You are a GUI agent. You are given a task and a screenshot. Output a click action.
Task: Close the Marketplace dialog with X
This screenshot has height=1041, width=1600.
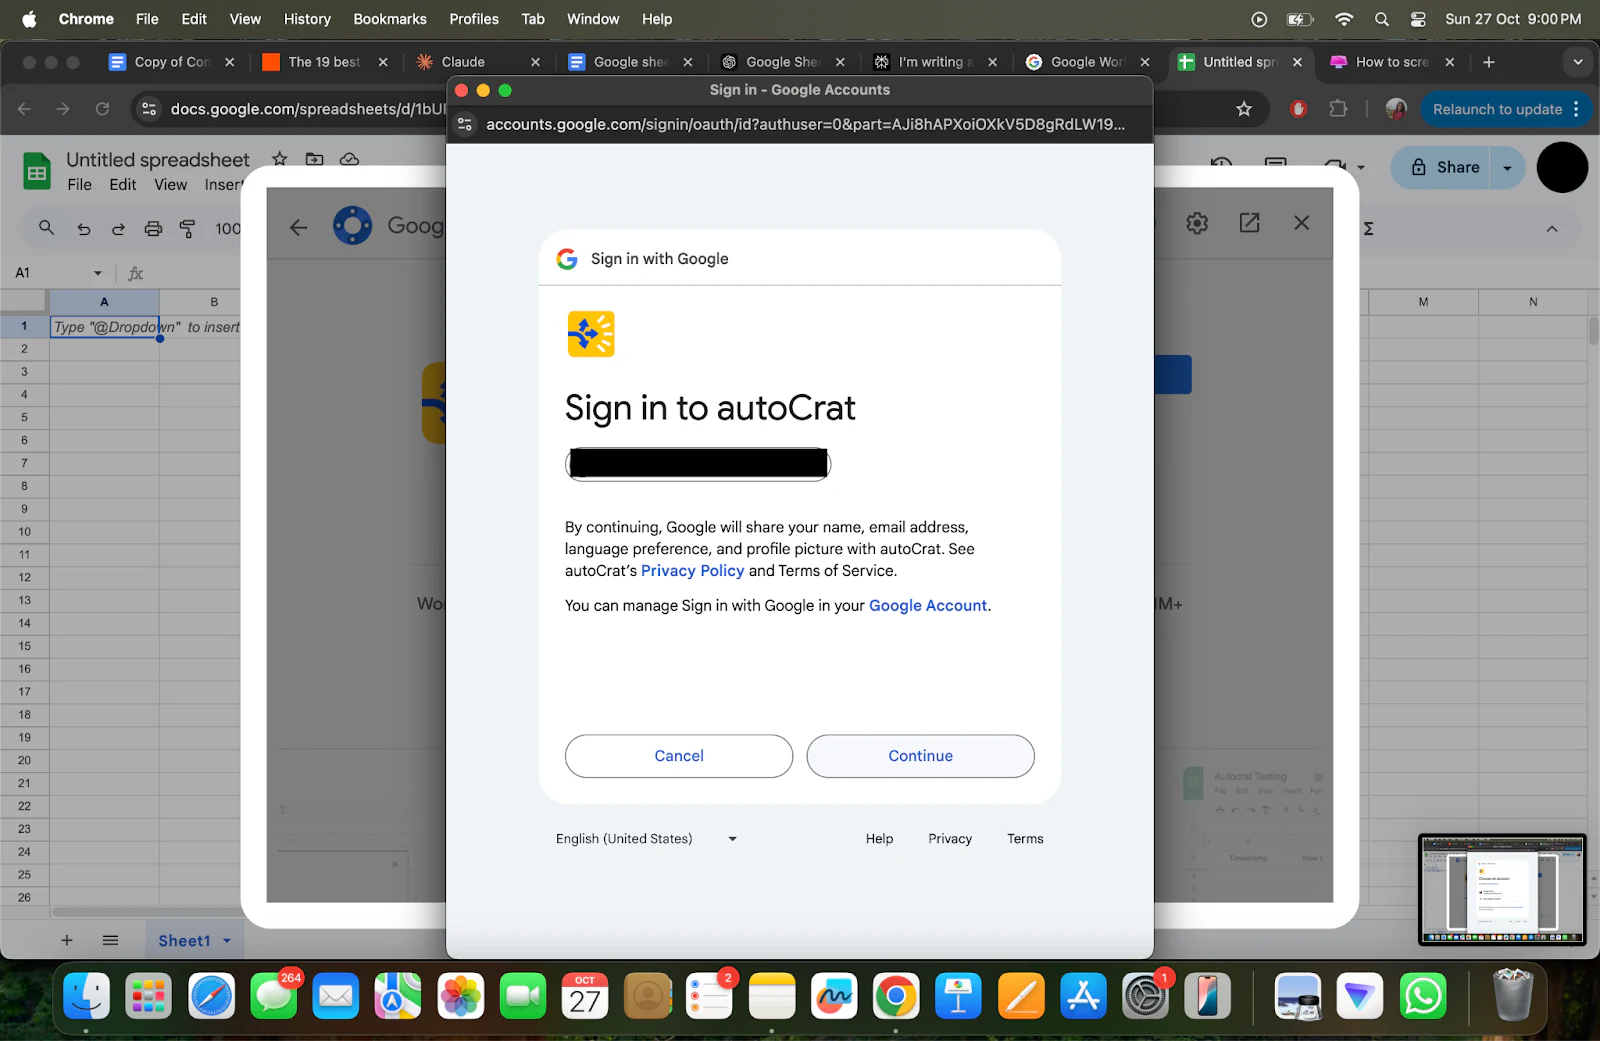point(1301,223)
